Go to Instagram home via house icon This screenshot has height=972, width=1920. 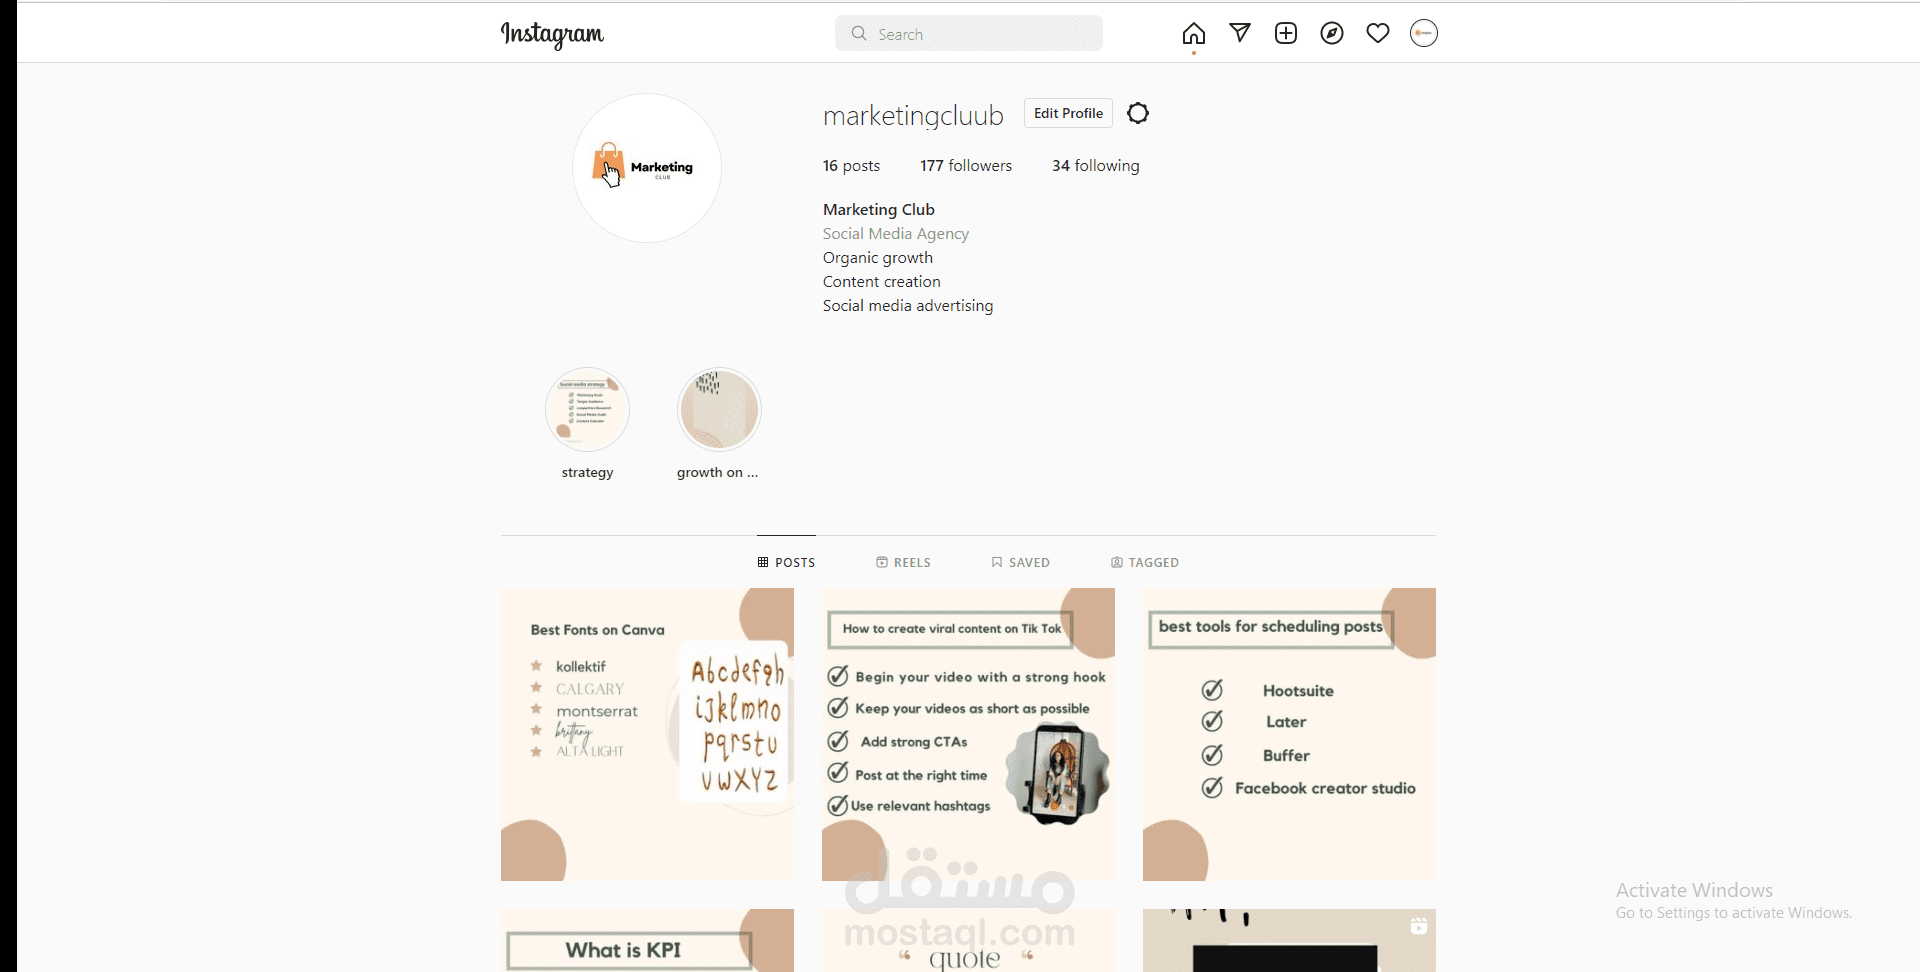point(1193,34)
